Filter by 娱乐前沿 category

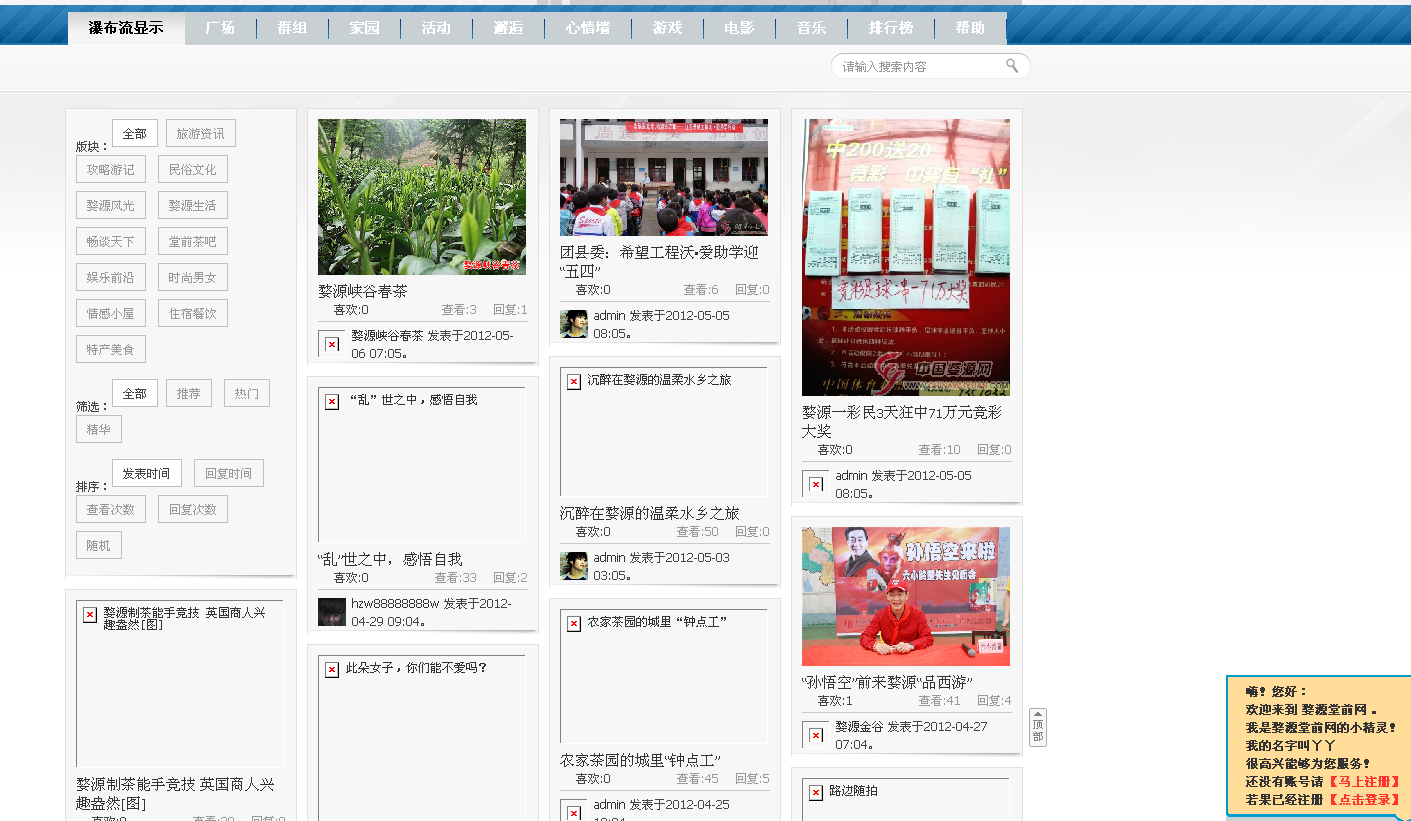coord(111,277)
